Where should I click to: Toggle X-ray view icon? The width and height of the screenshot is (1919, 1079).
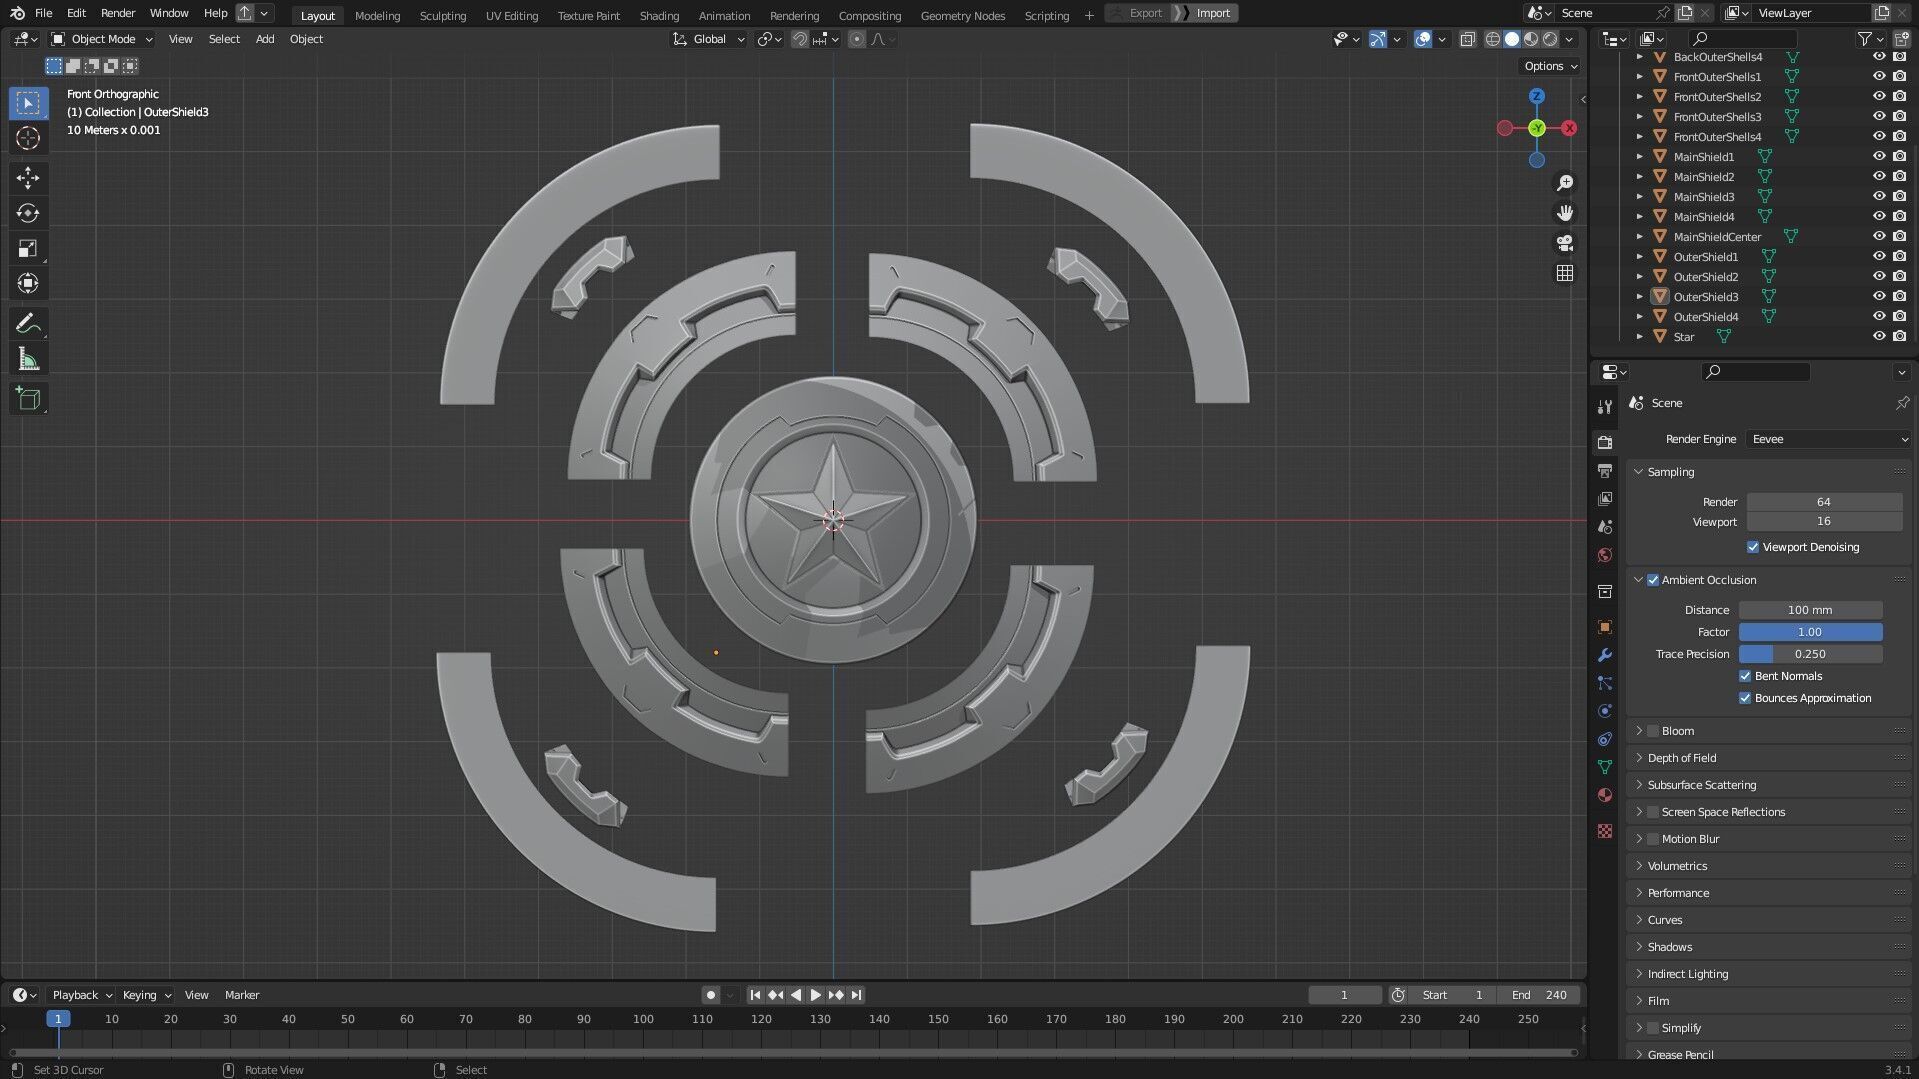coord(1467,39)
